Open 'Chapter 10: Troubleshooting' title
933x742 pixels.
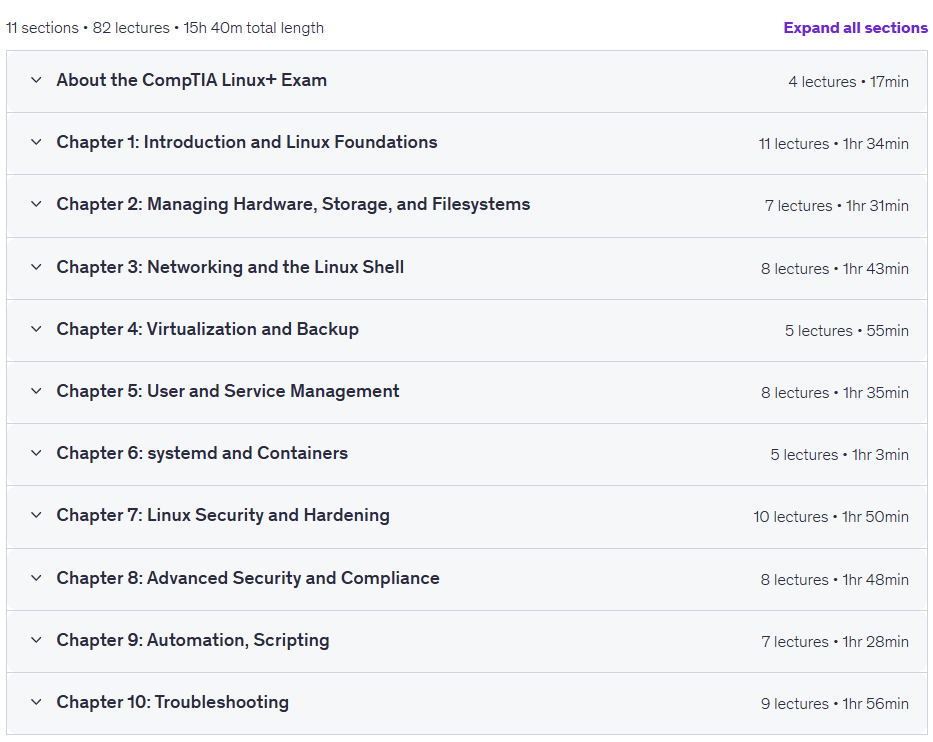click(173, 702)
